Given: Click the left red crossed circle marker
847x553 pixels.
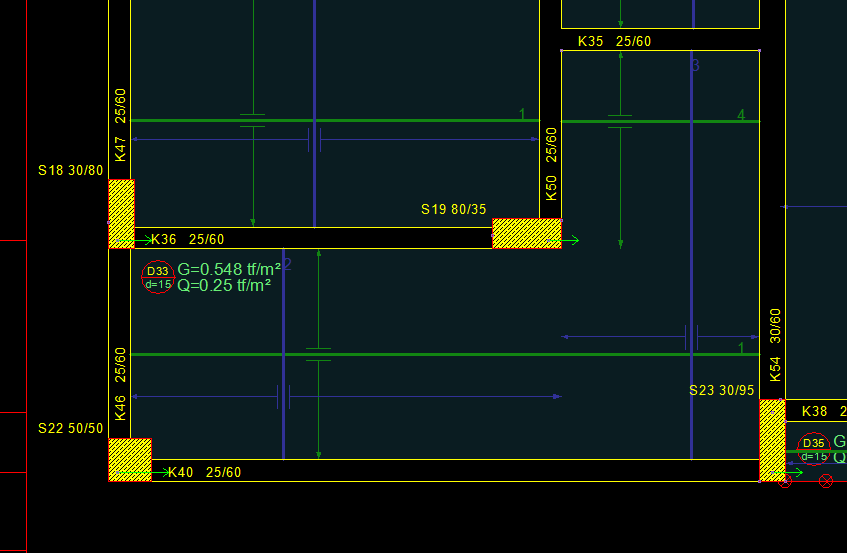Looking at the screenshot, I should tap(785, 481).
